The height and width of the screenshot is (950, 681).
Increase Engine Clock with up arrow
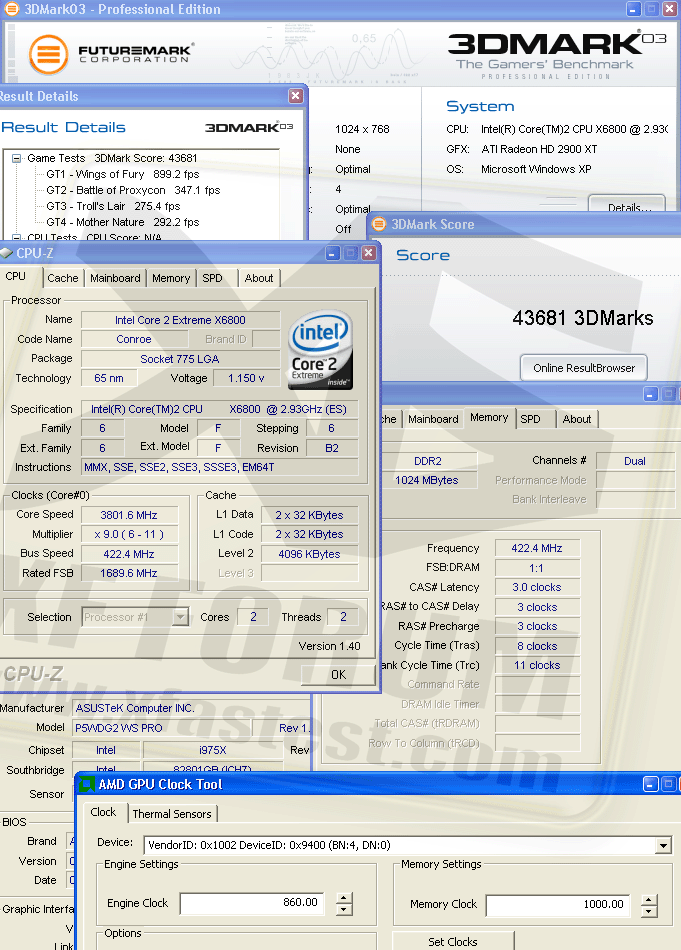(344, 898)
